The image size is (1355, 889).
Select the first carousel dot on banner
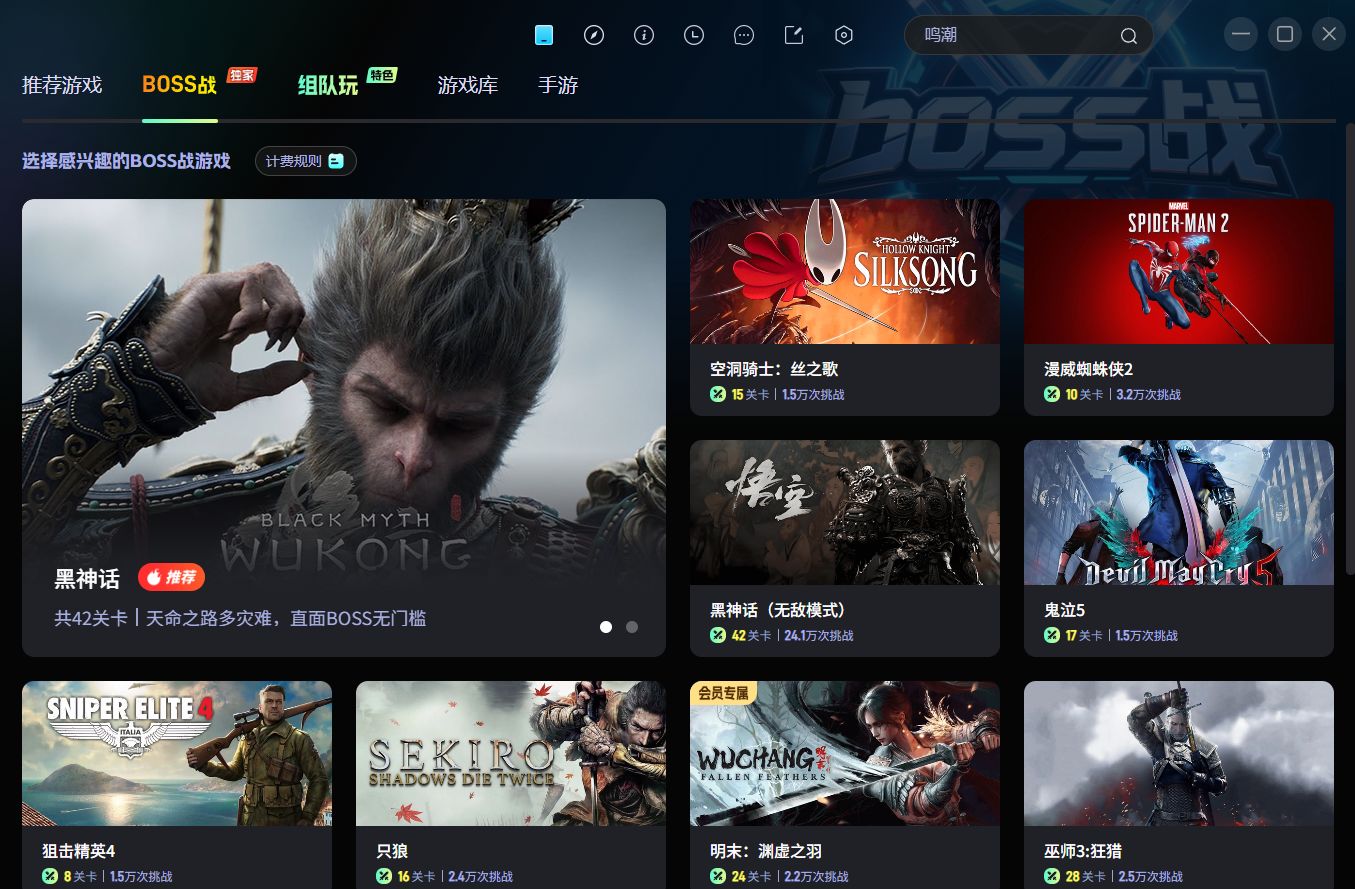point(606,627)
